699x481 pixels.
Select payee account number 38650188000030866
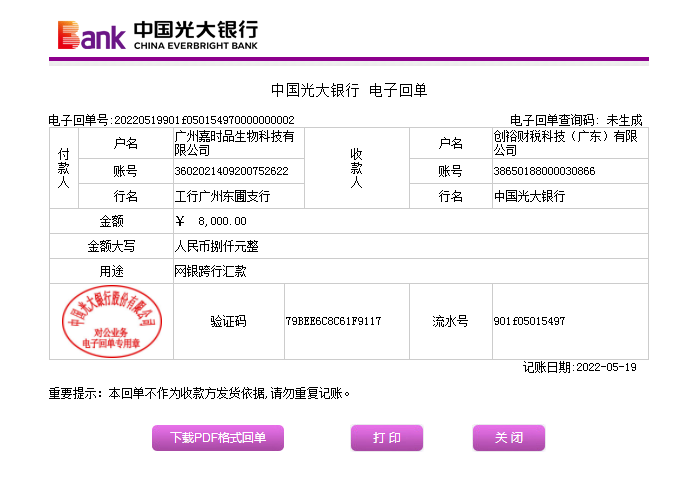point(544,171)
